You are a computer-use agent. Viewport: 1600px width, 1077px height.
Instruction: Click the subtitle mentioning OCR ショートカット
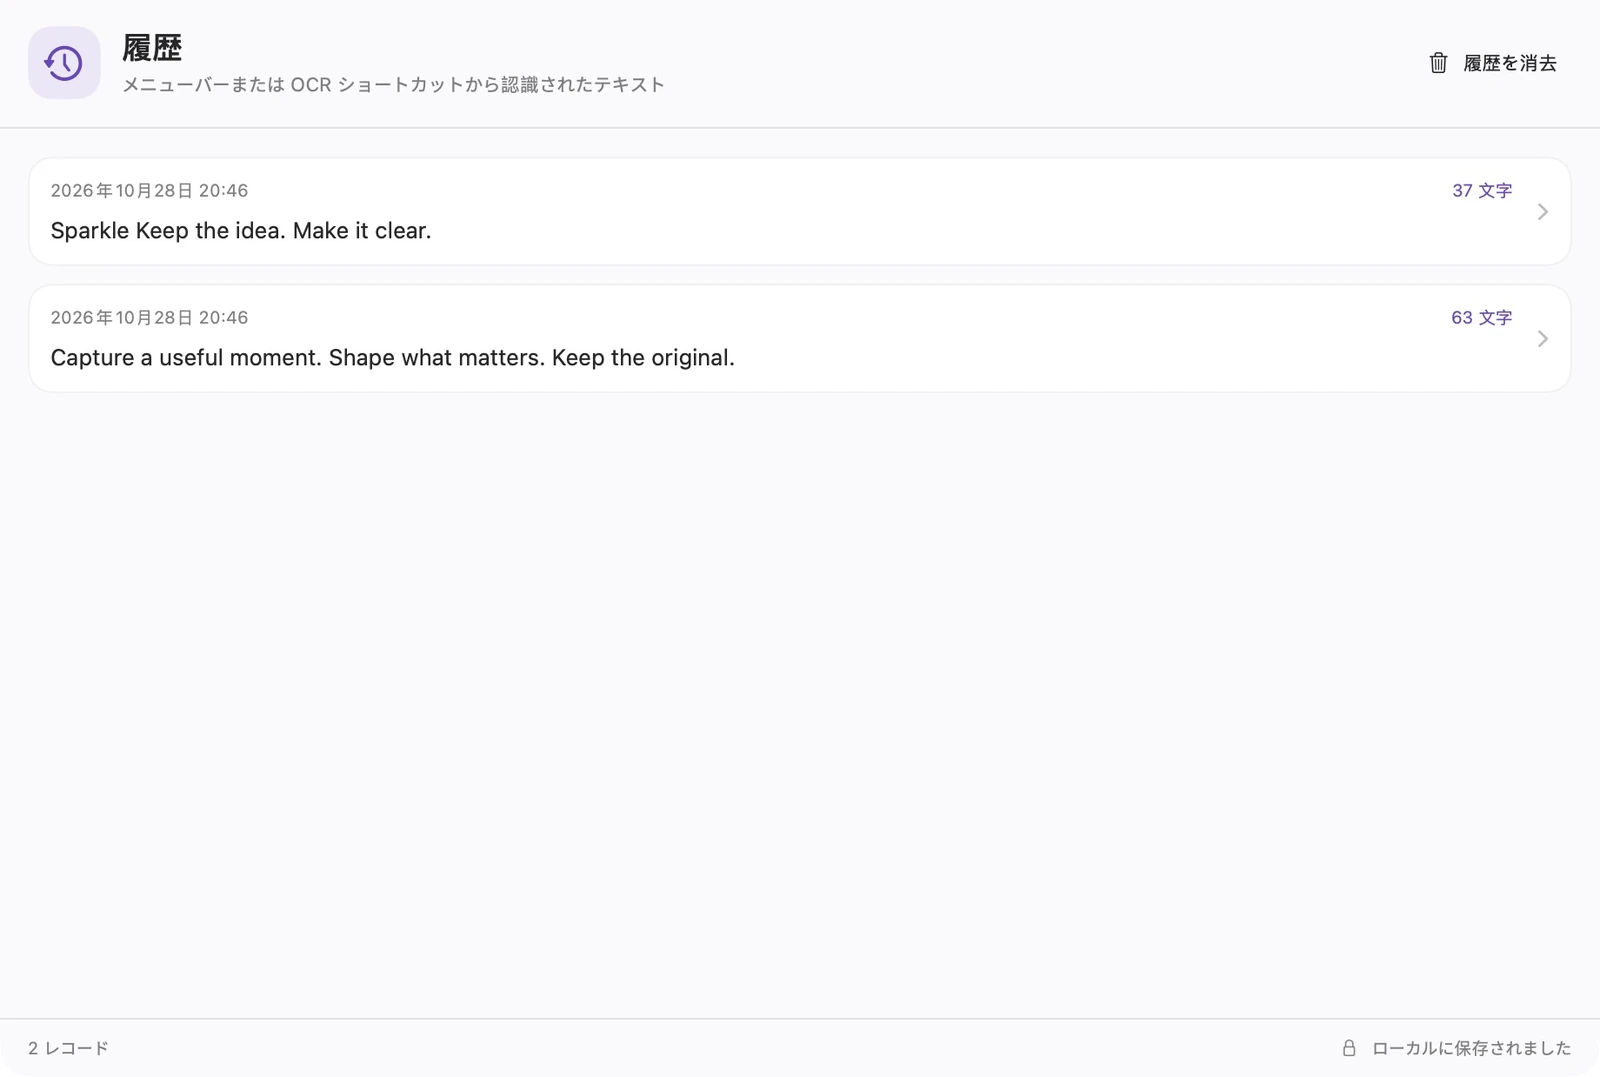point(393,85)
